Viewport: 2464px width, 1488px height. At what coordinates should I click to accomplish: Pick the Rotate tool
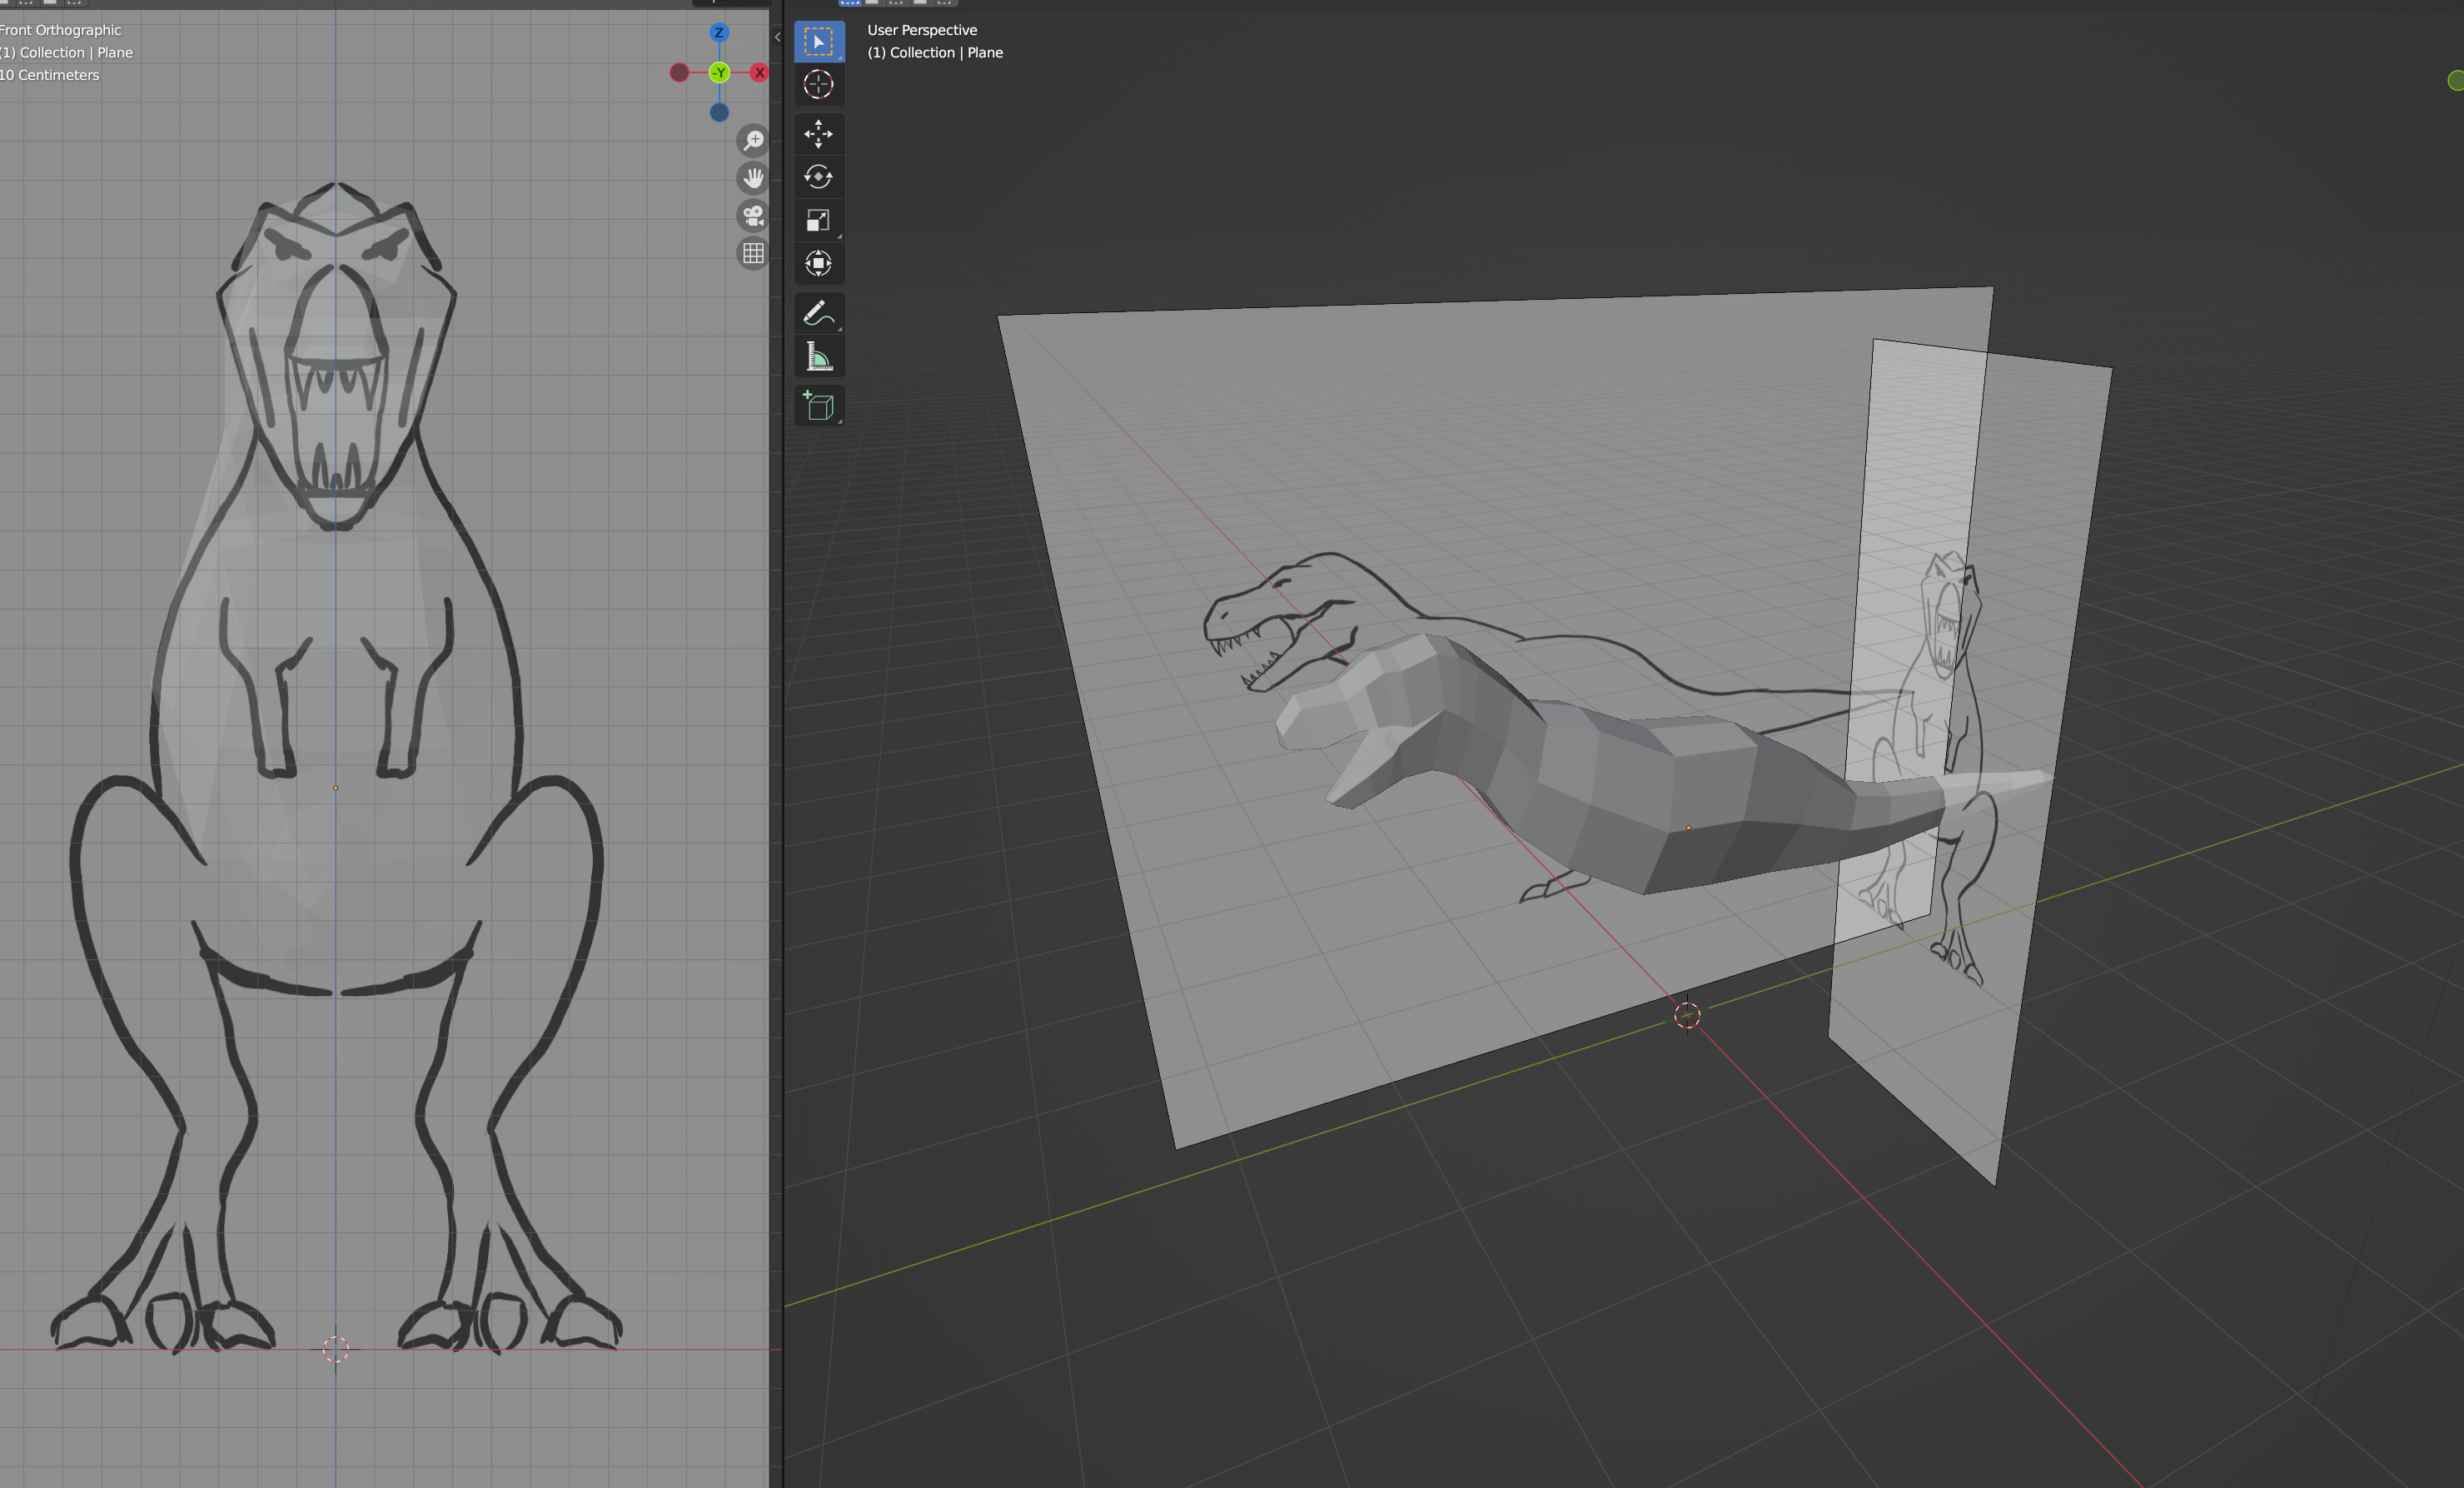(818, 177)
